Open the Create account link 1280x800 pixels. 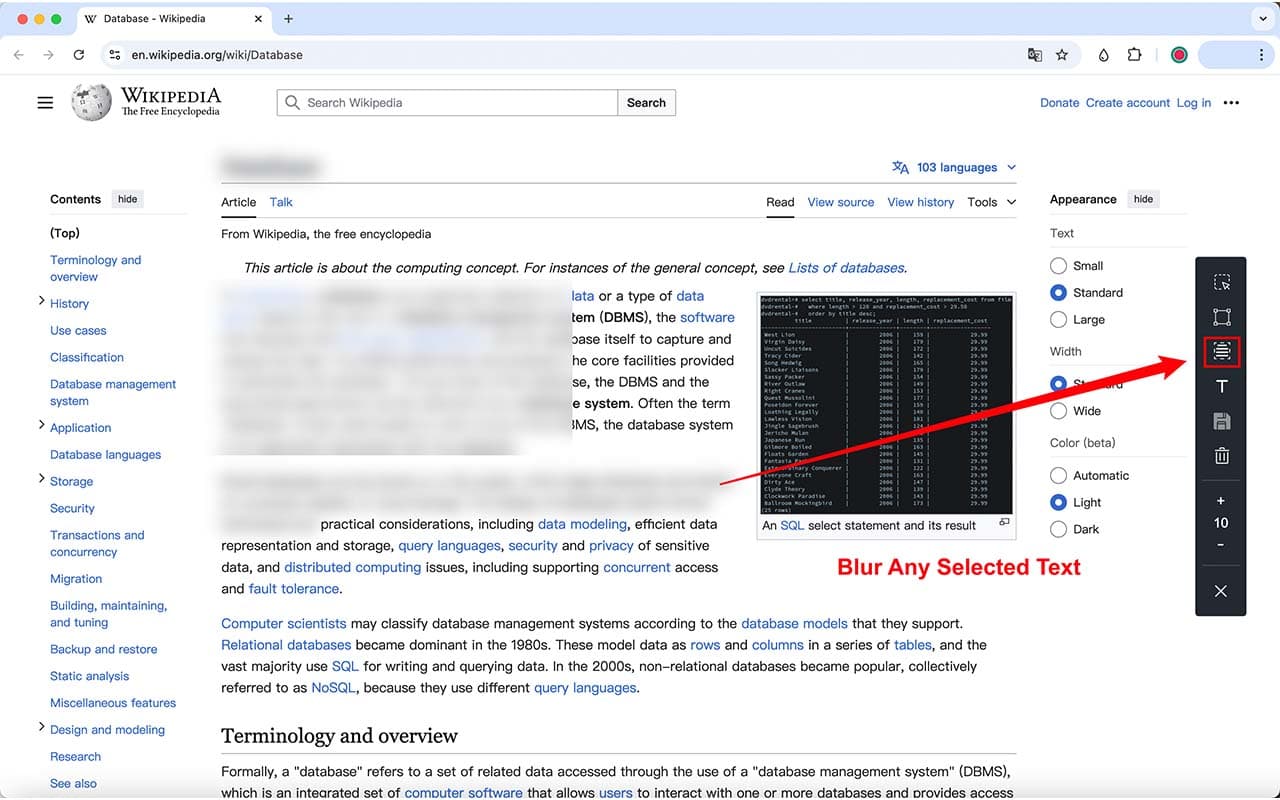1127,103
